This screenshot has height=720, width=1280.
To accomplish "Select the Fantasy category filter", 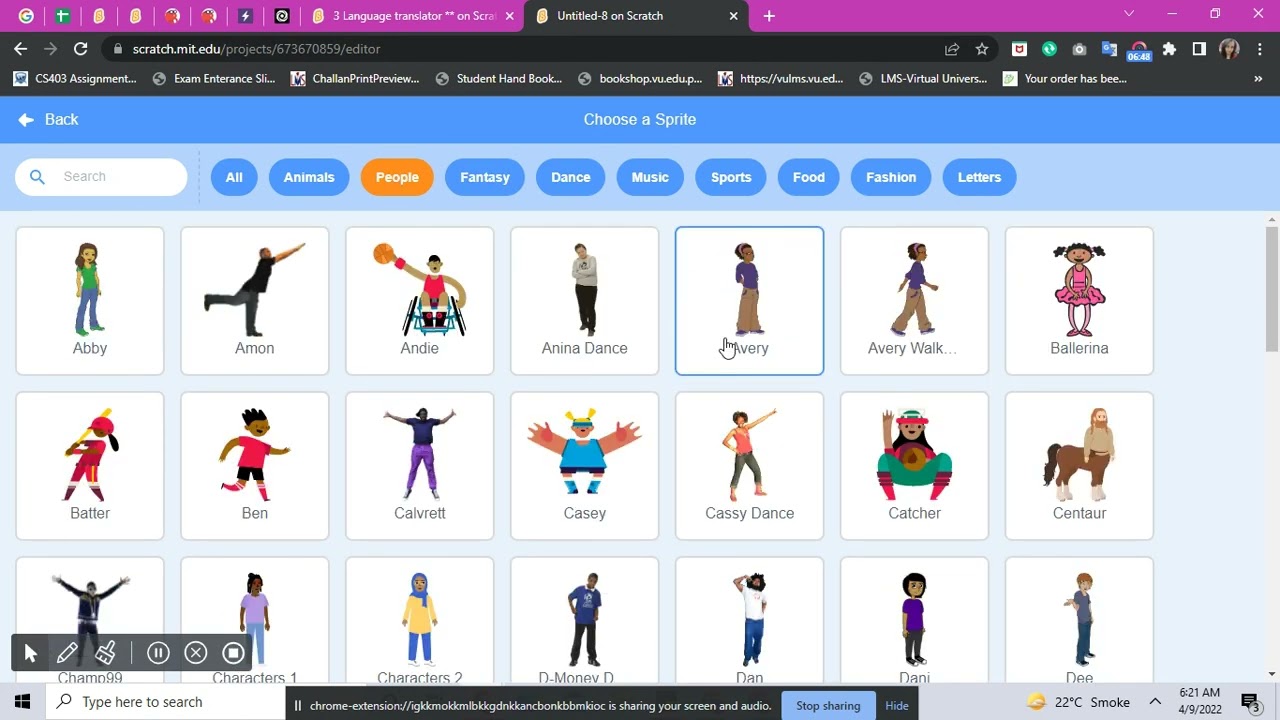I will [x=485, y=177].
